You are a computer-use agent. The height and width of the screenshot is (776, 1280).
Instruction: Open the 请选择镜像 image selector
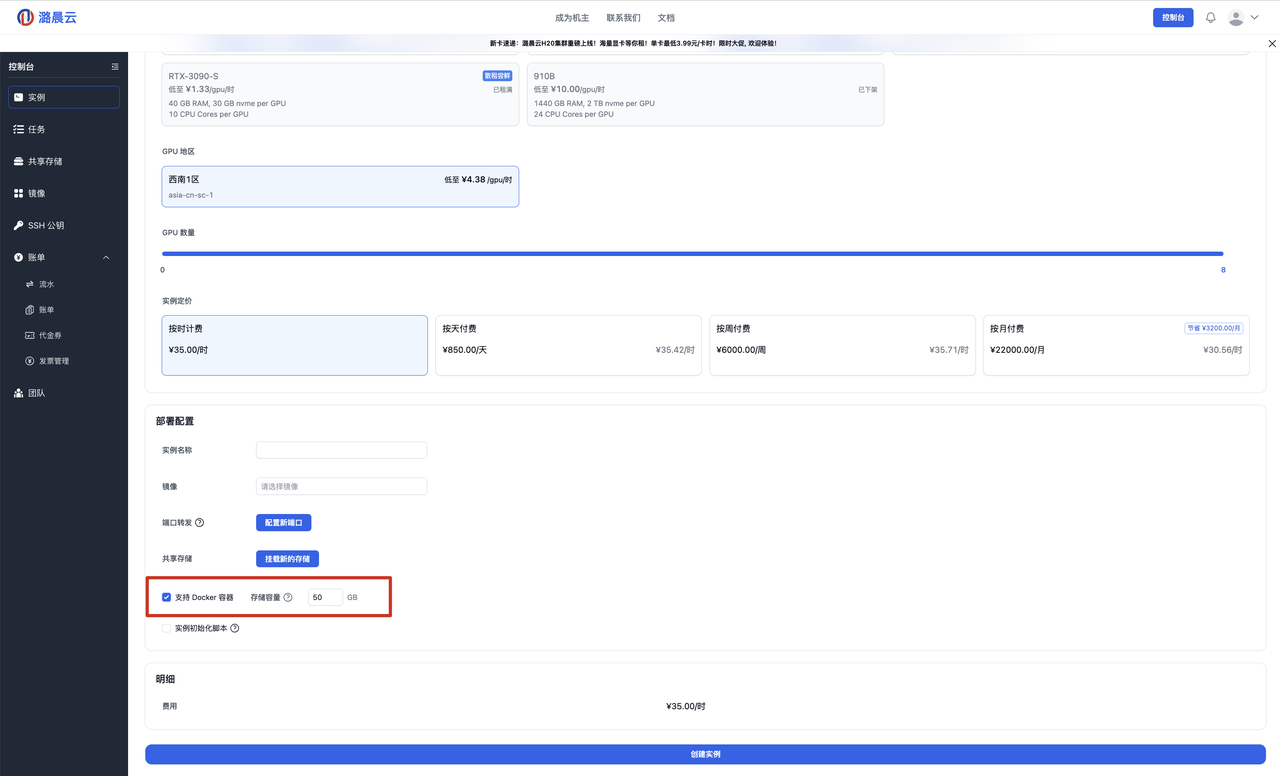341,486
